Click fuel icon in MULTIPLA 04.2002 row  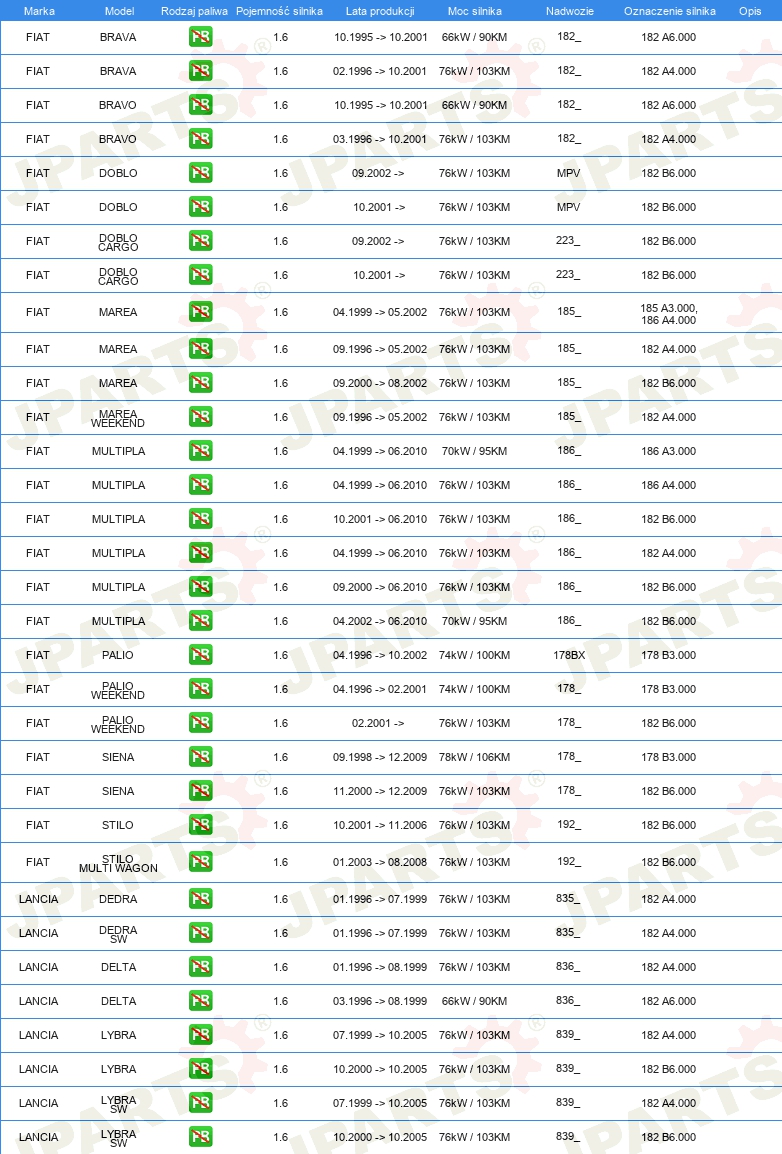[200, 620]
